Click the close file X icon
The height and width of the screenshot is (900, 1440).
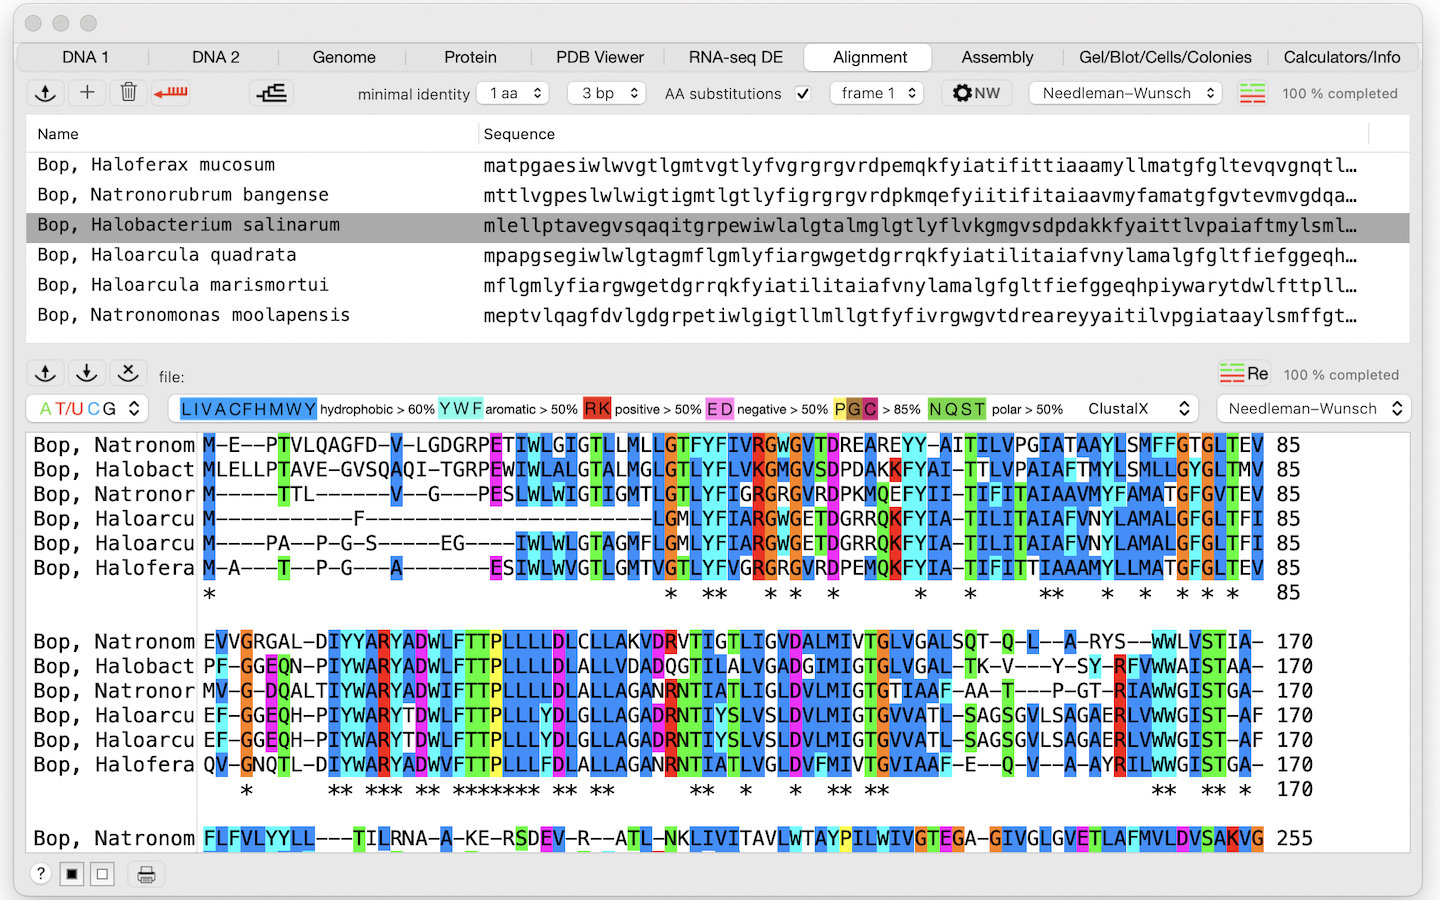128,373
